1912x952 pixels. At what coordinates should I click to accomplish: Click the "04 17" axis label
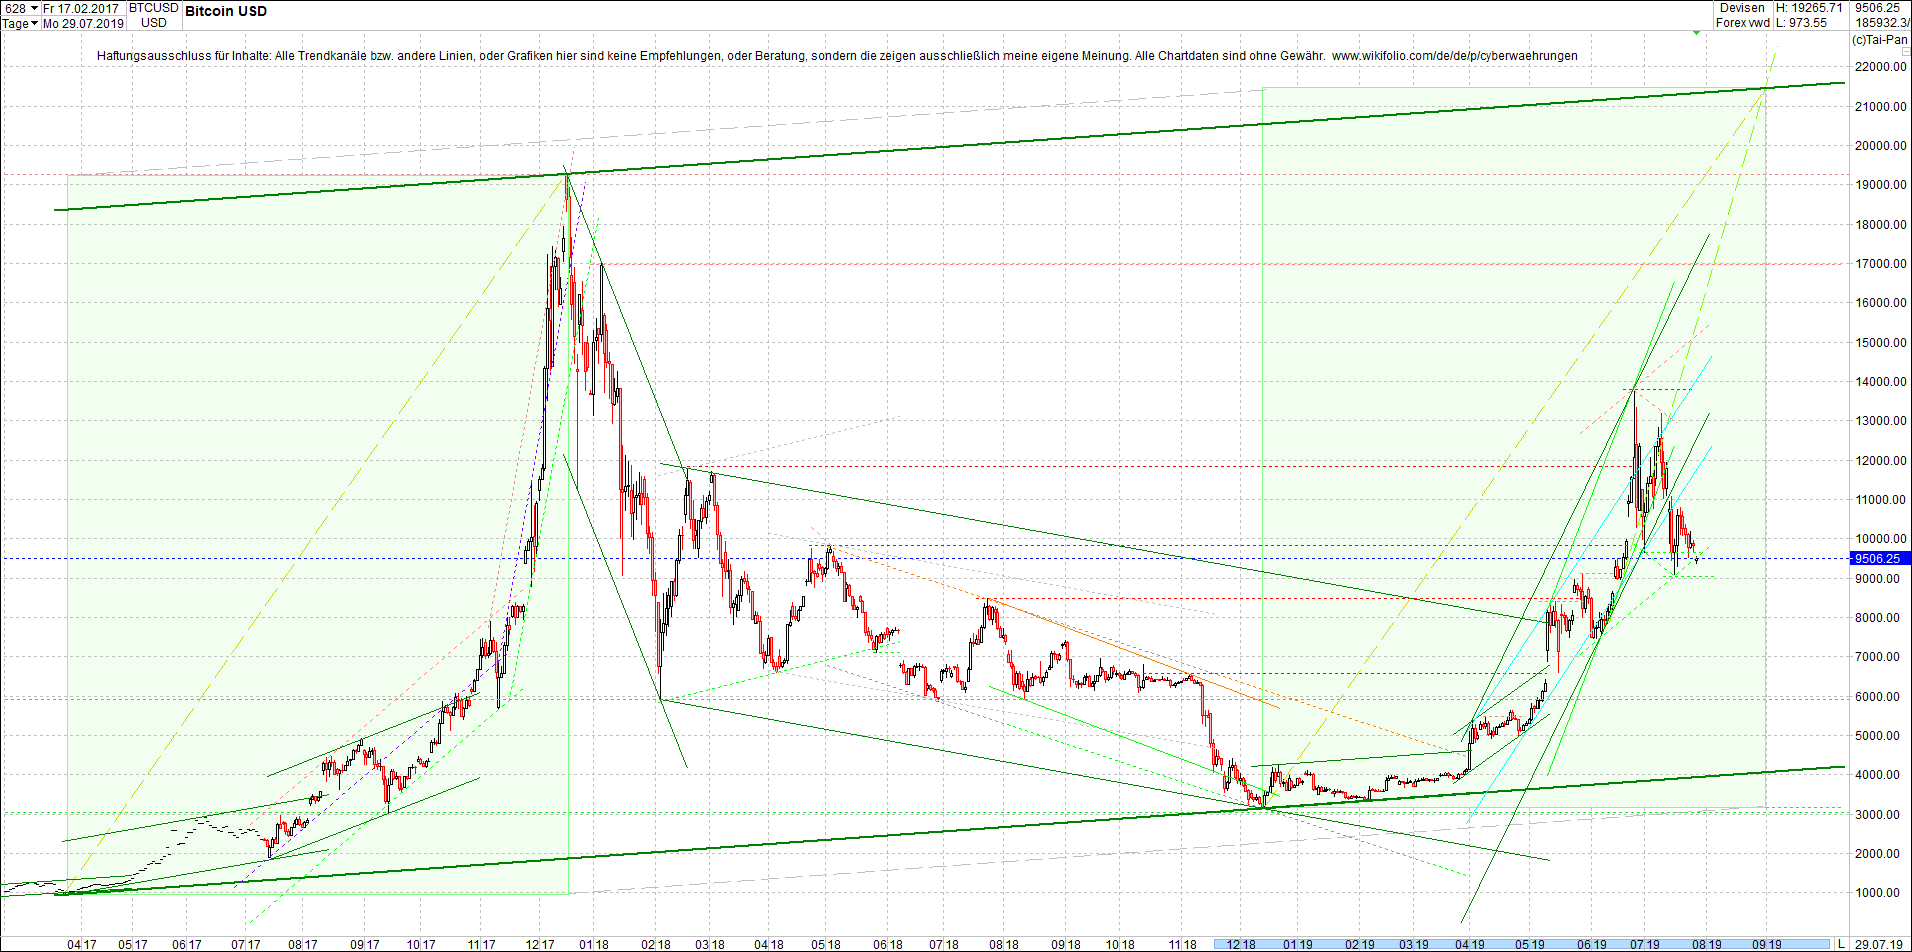point(80,943)
